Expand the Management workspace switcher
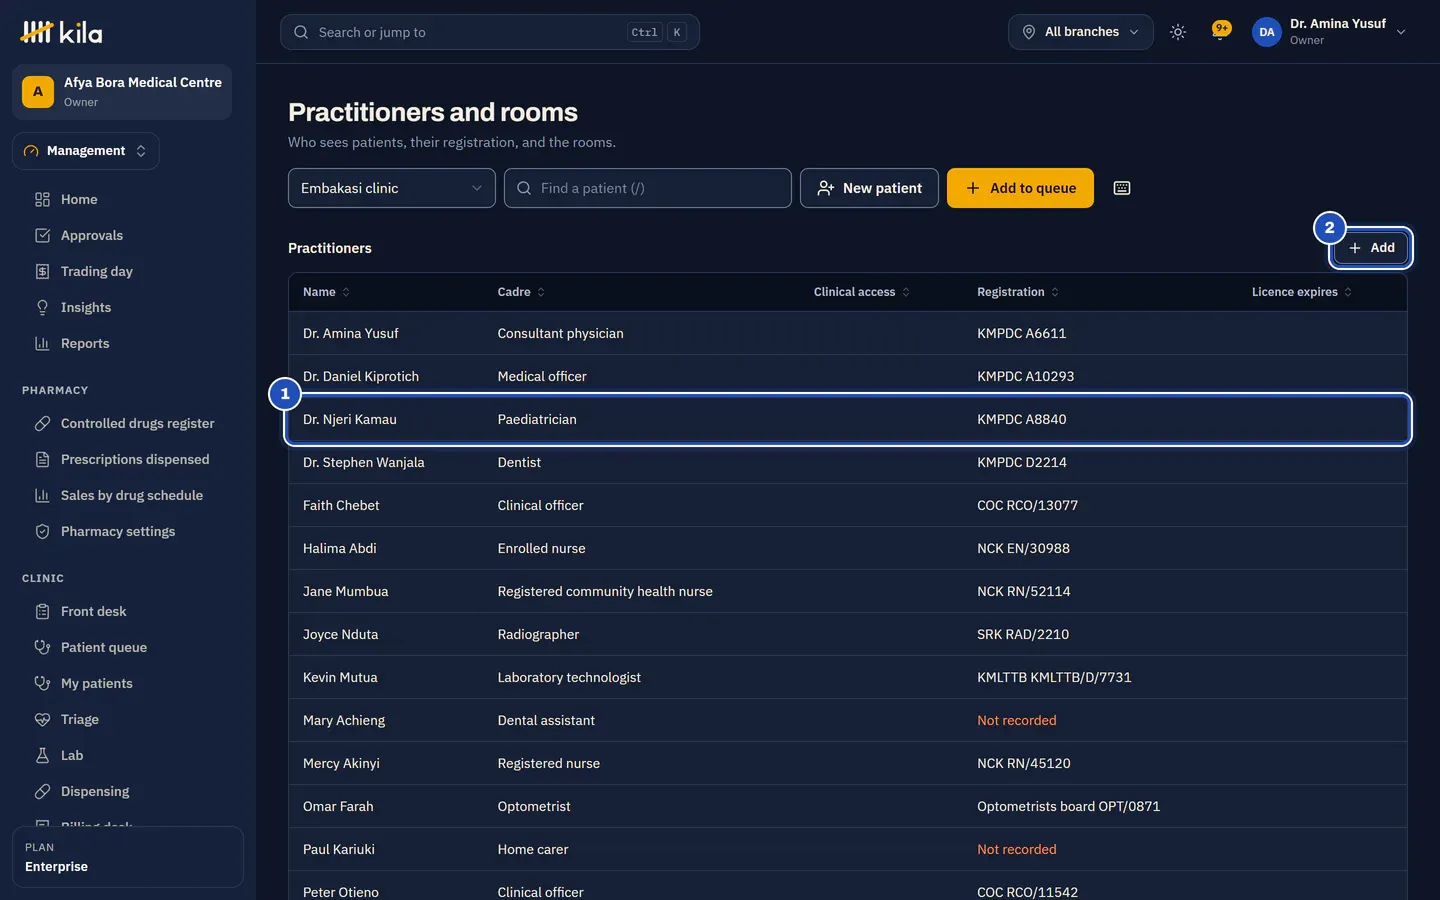This screenshot has width=1440, height=900. (x=86, y=151)
